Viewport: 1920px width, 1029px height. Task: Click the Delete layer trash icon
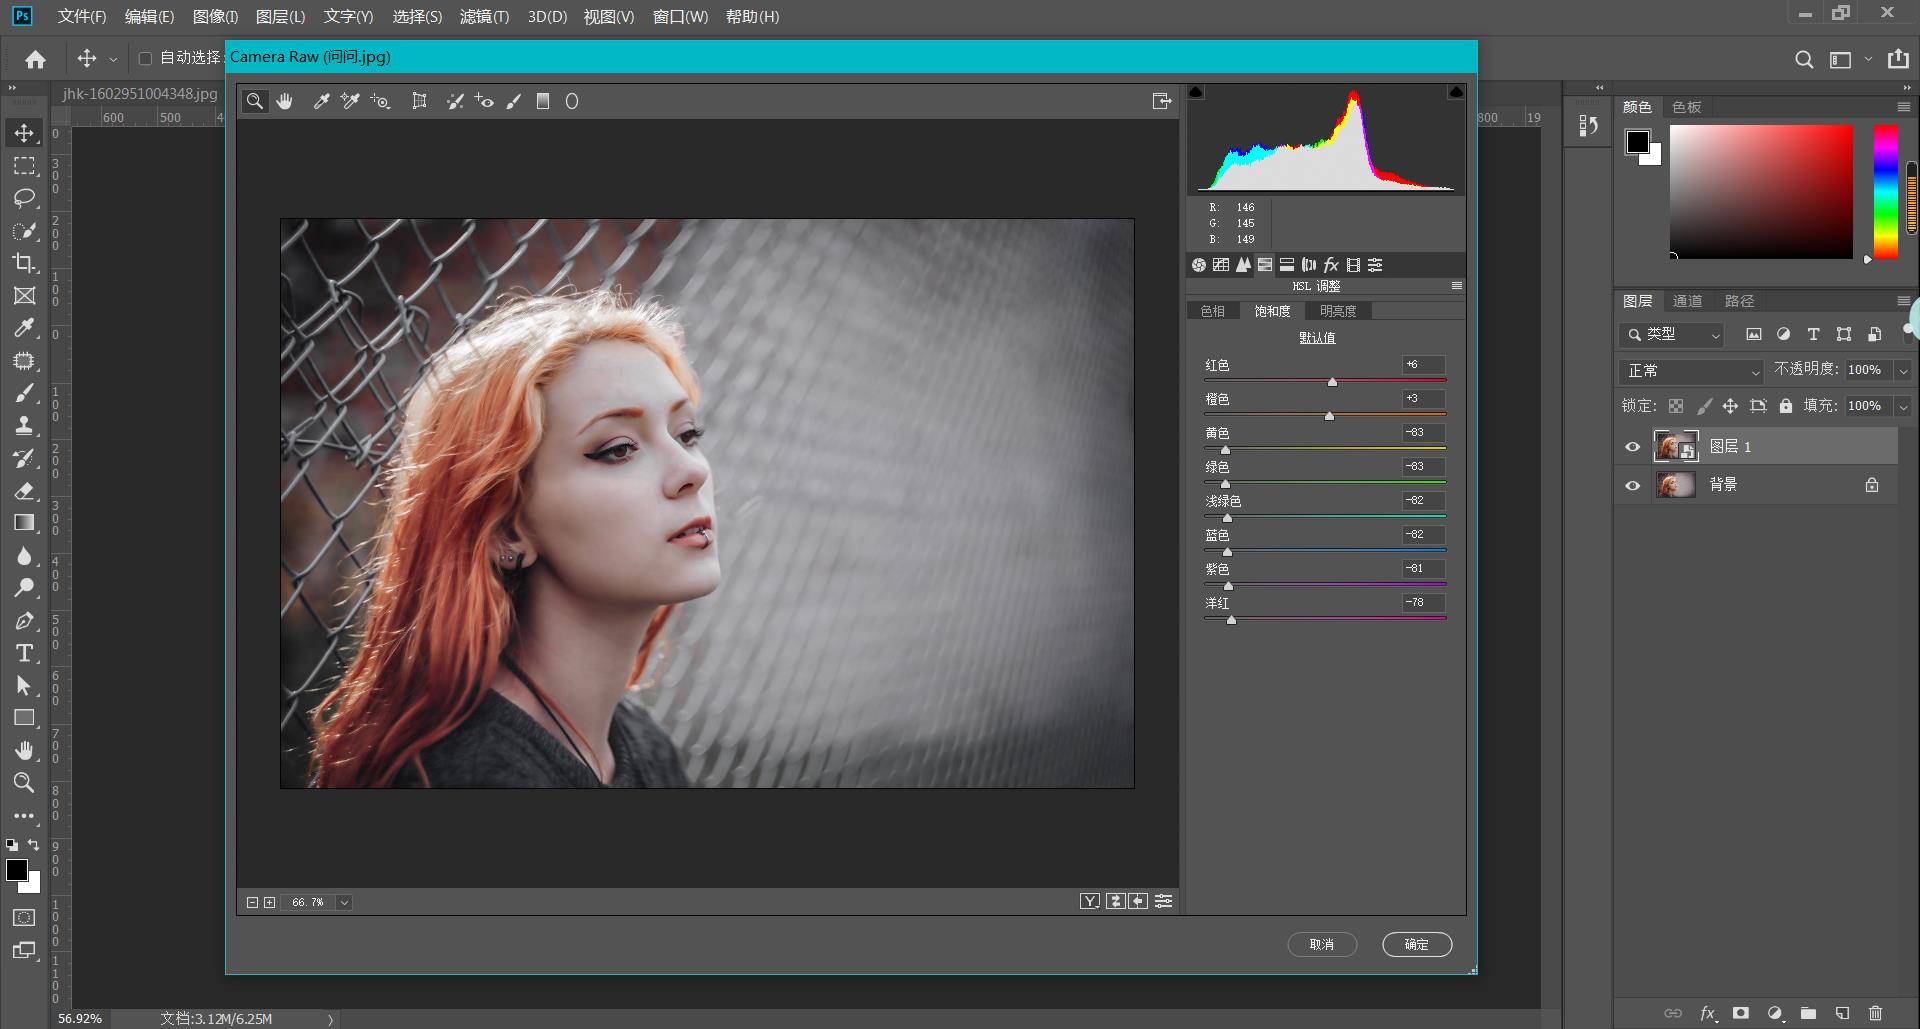(x=1875, y=1013)
